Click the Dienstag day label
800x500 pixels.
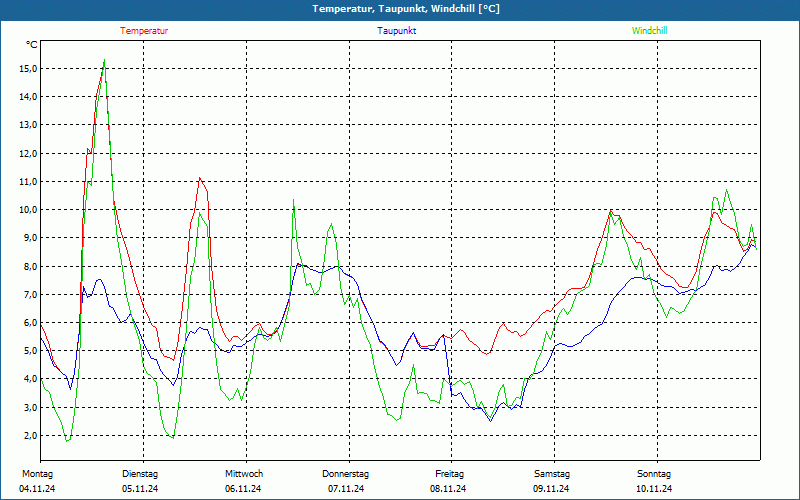pos(140,473)
